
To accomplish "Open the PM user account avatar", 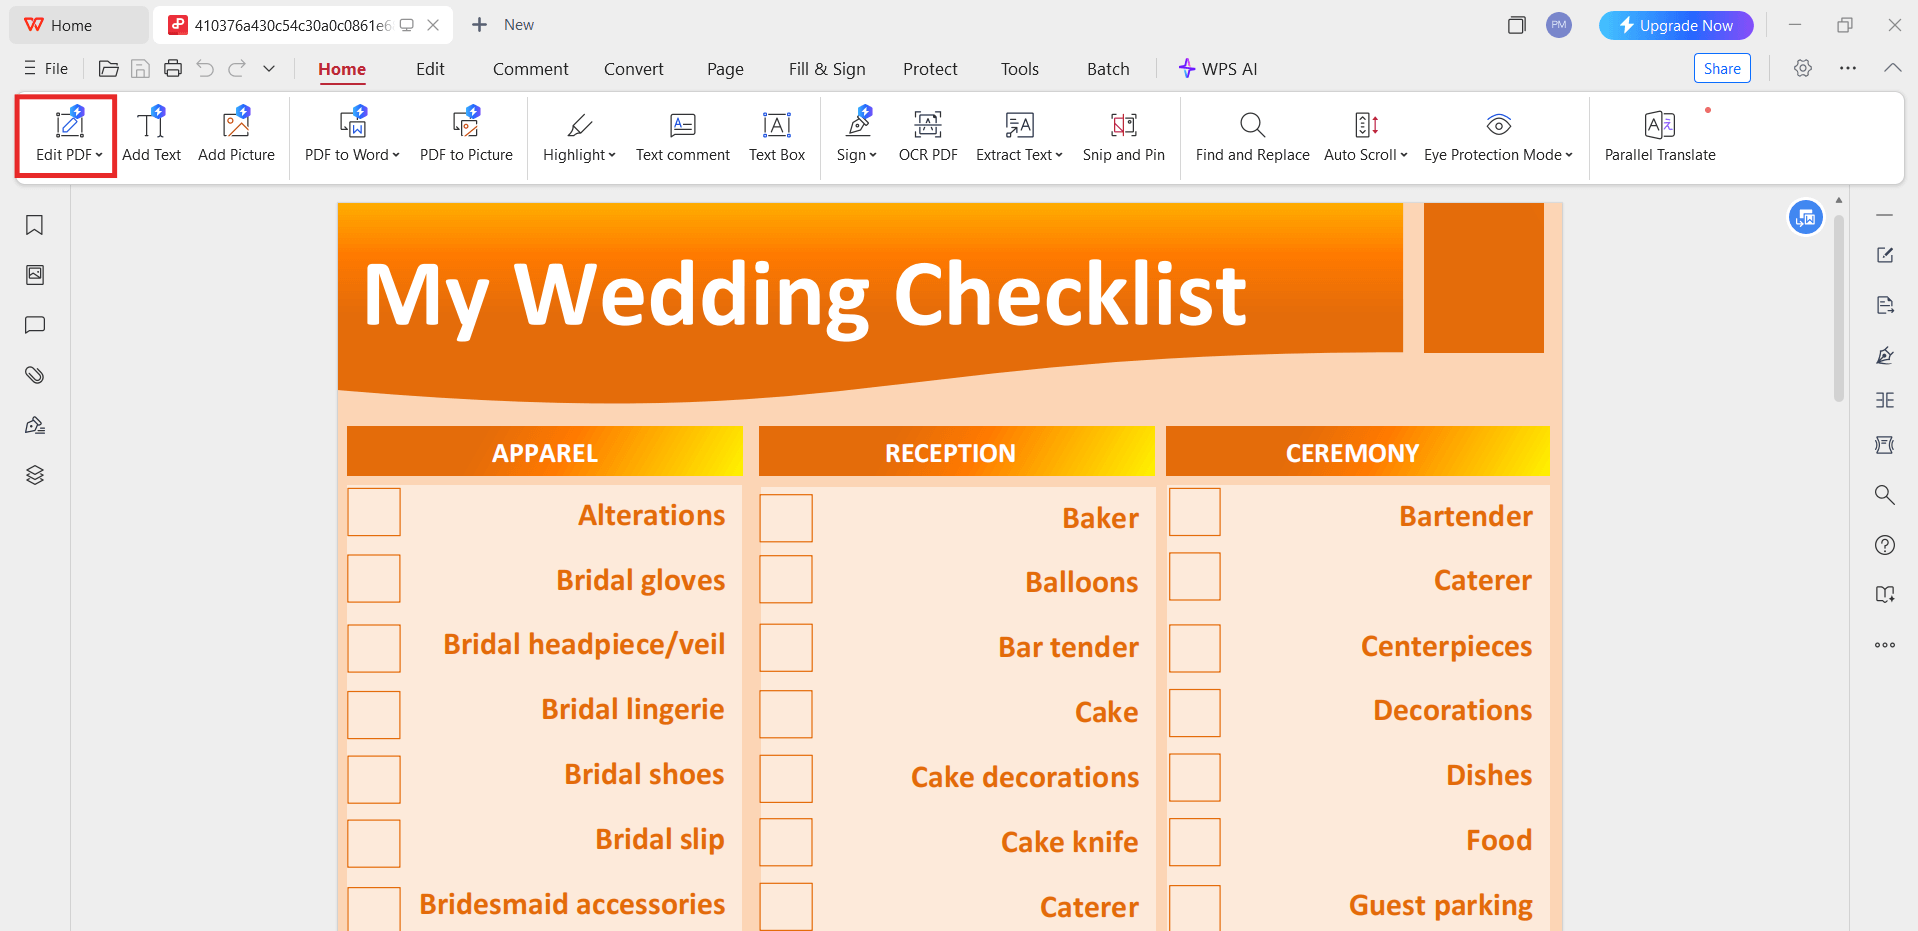I will point(1559,25).
